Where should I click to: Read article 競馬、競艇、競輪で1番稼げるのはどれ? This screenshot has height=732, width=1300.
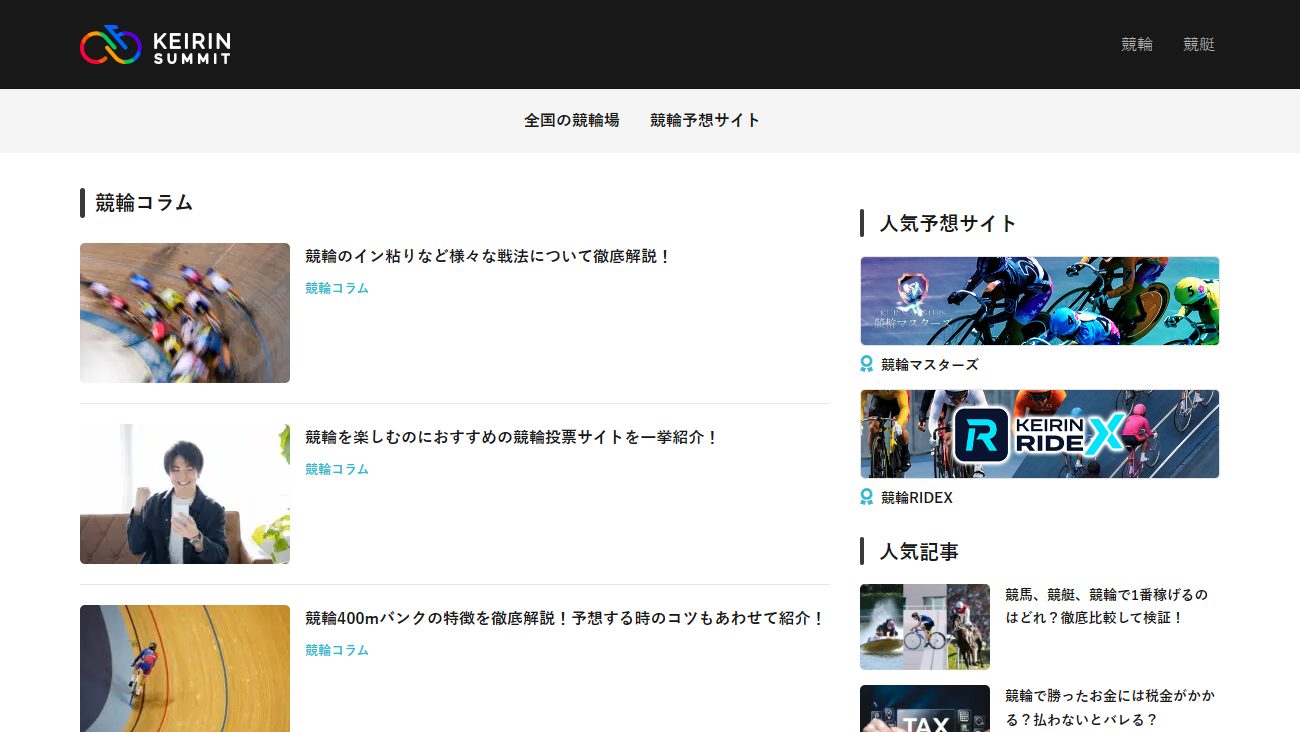[1107, 606]
